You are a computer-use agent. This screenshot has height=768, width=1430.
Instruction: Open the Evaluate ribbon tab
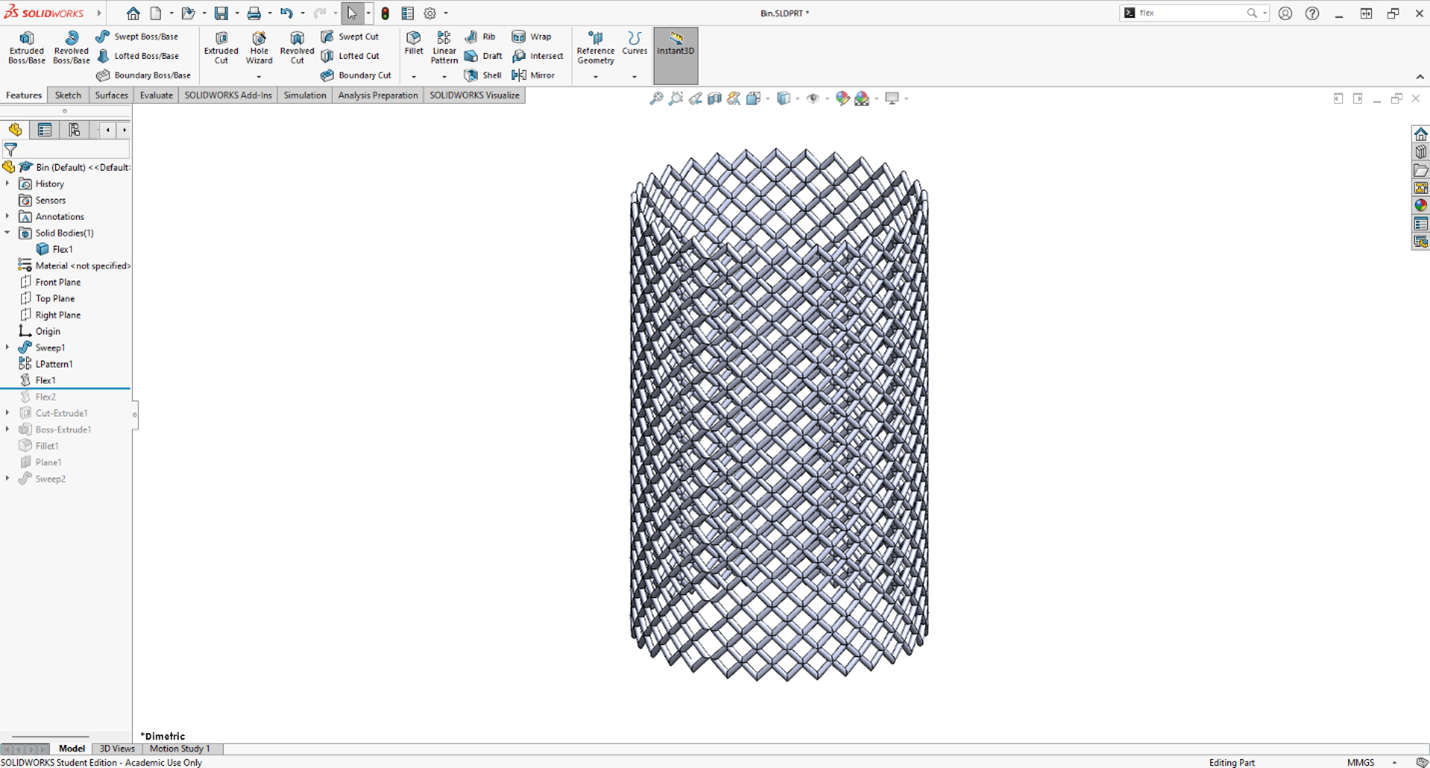pyautogui.click(x=156, y=95)
